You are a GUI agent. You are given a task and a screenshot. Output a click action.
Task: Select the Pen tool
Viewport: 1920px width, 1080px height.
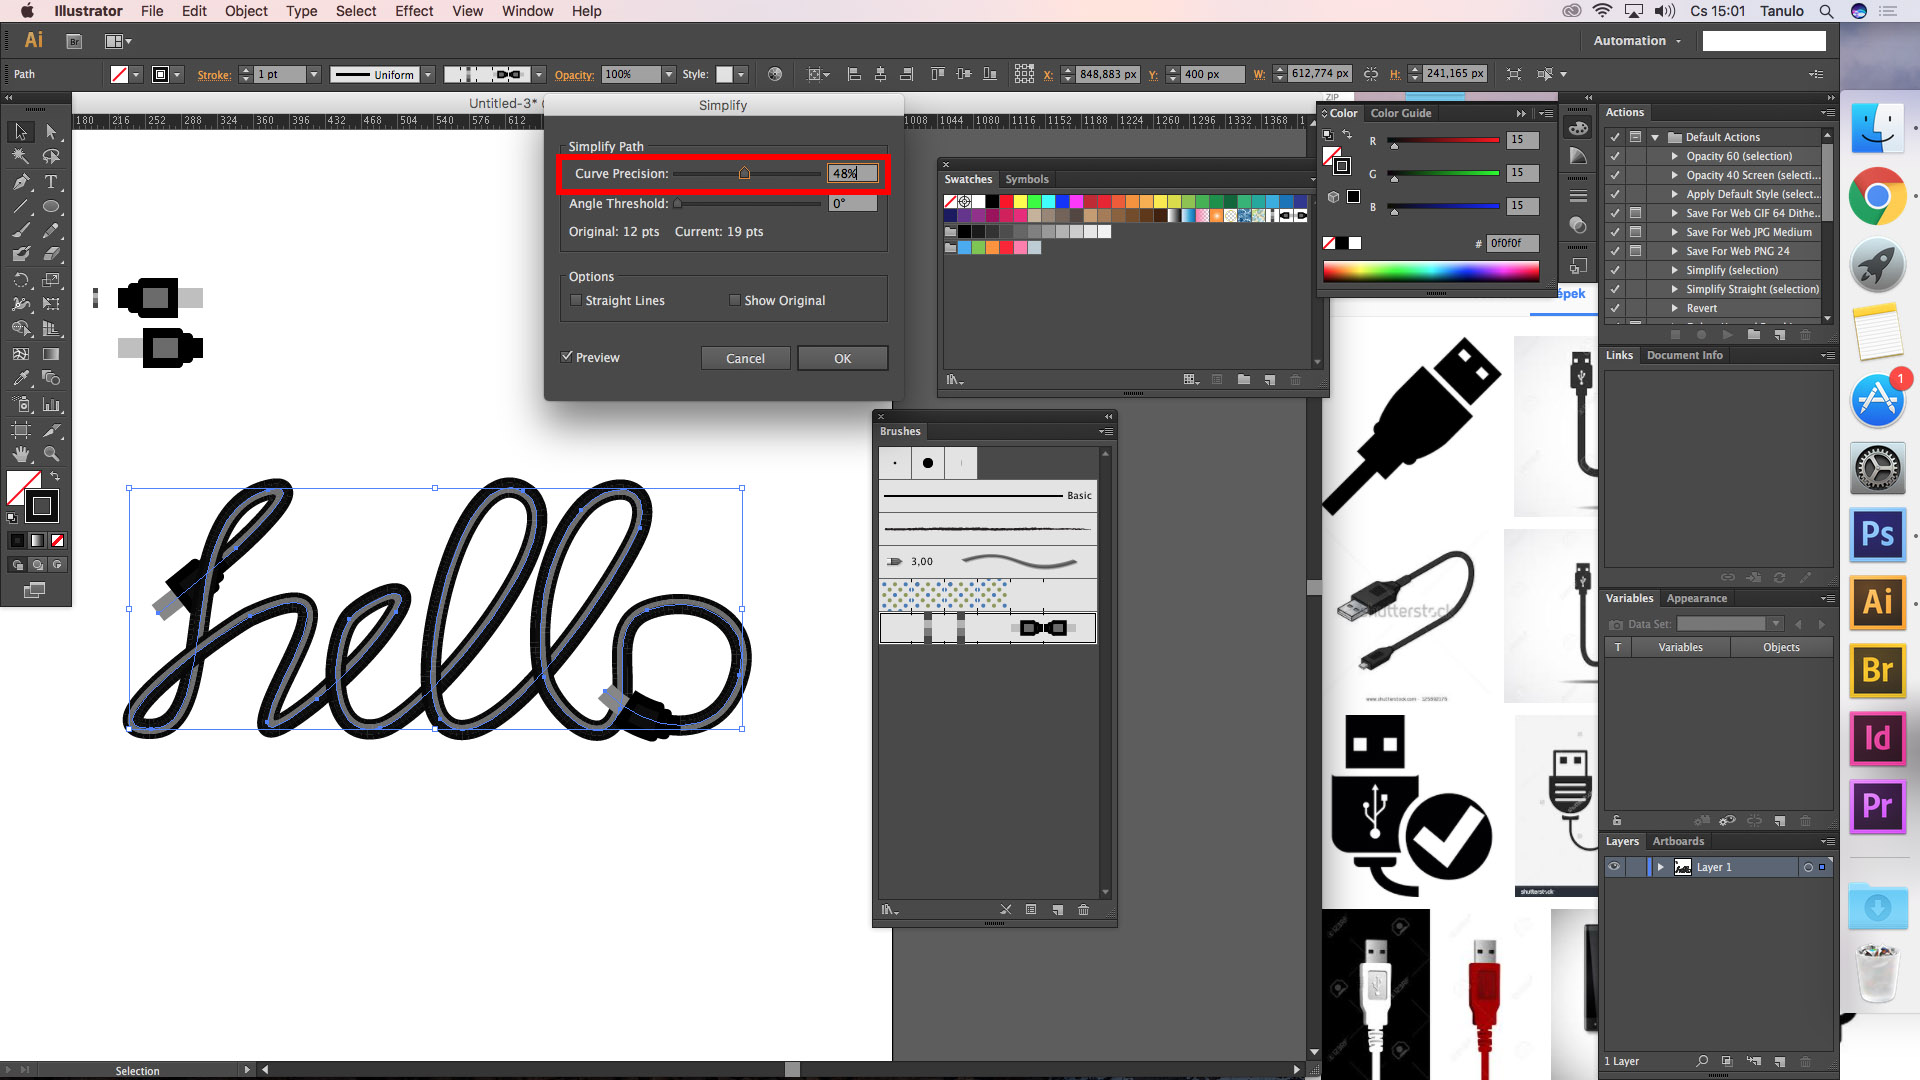coord(21,182)
